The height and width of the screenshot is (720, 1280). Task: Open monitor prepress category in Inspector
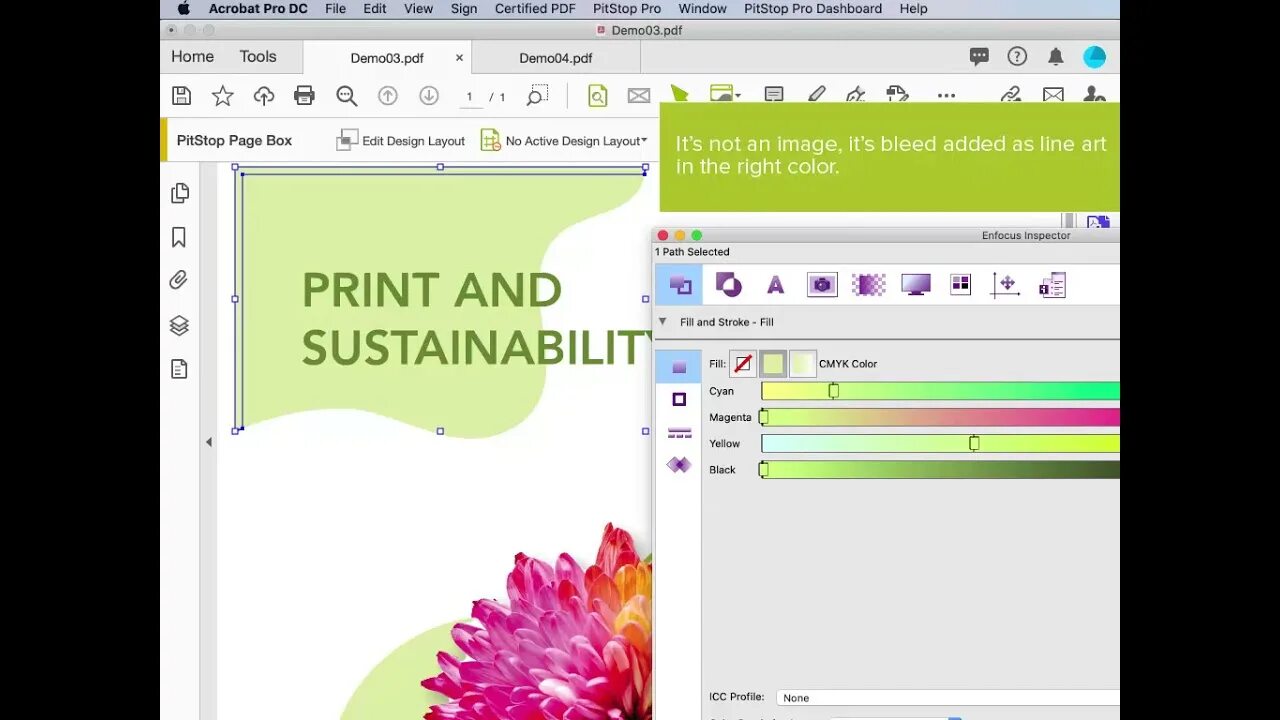tap(915, 285)
